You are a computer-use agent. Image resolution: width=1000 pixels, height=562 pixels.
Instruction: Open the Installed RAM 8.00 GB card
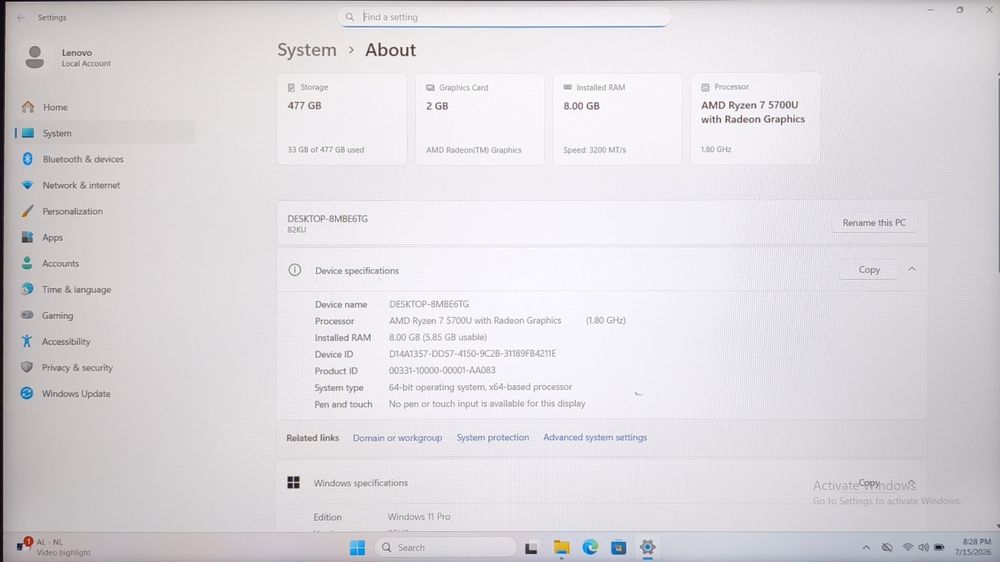617,119
